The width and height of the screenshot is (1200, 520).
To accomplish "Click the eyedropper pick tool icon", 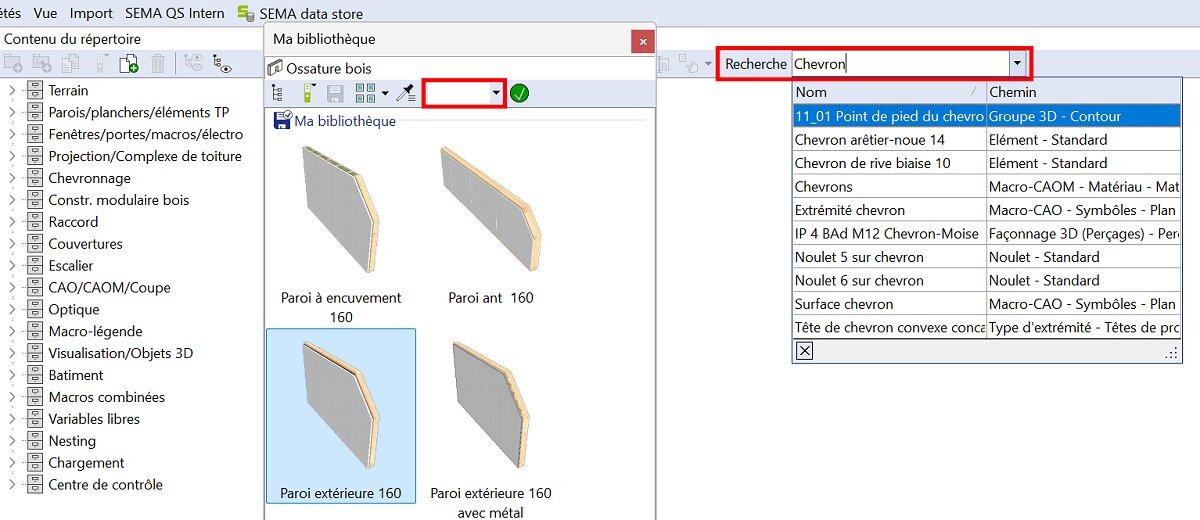I will click(405, 93).
